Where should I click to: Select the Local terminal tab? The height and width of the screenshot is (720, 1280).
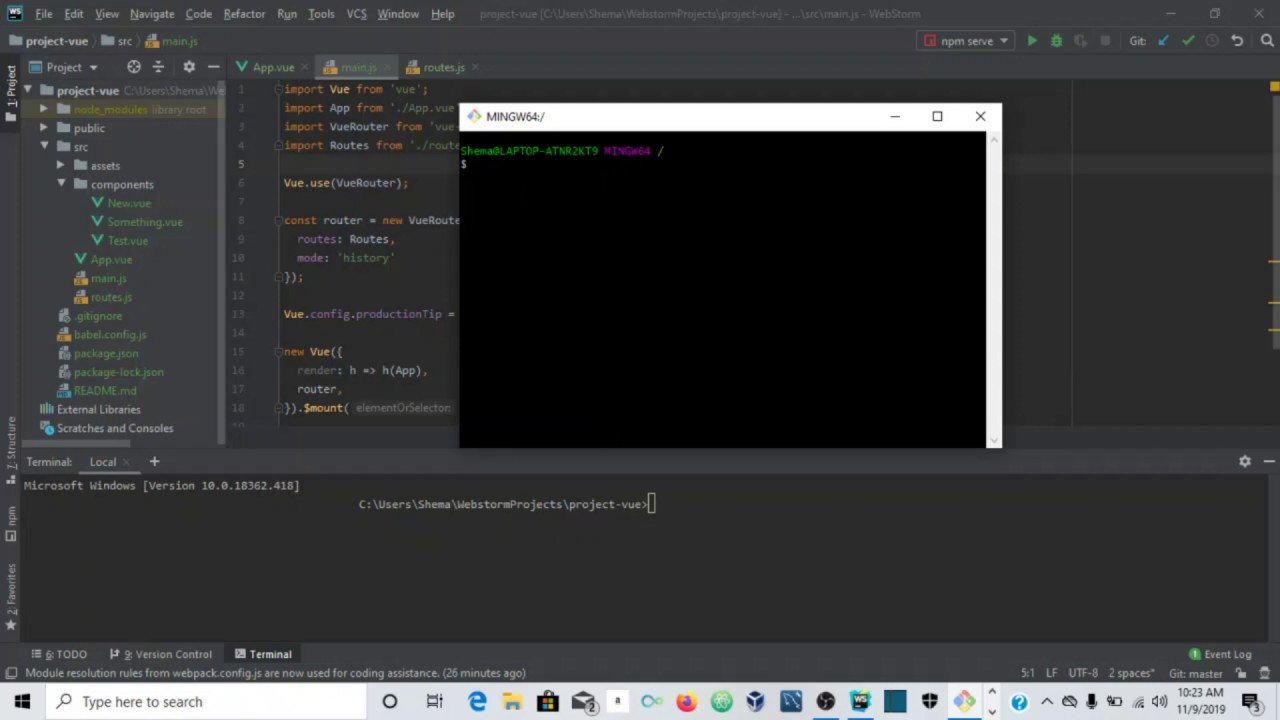103,462
